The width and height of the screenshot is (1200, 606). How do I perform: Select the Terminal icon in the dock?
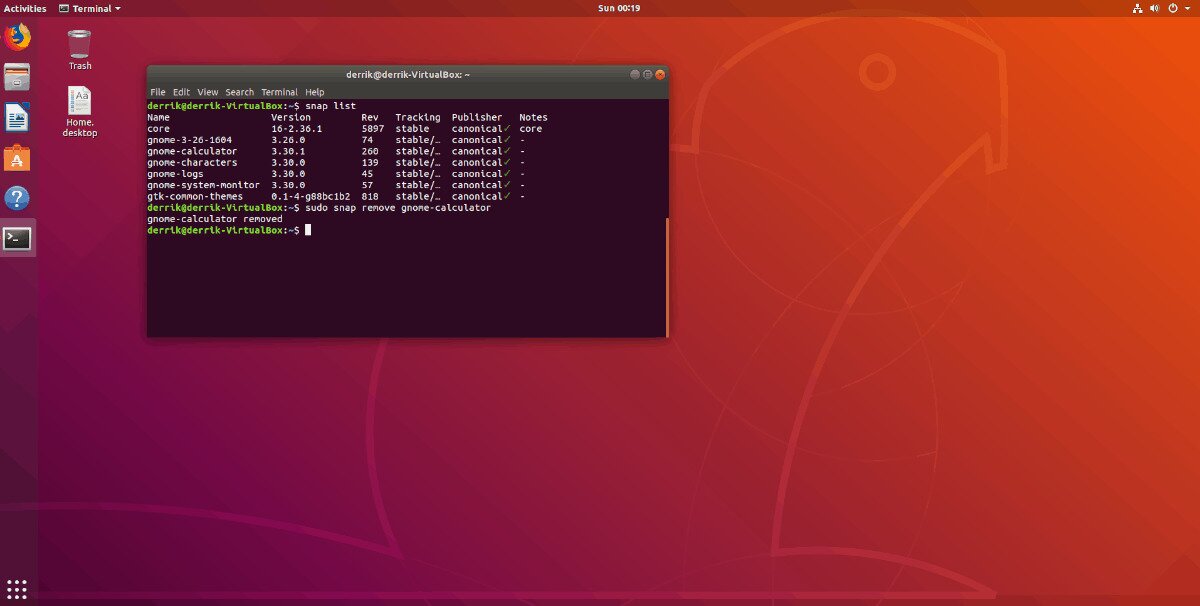(16, 238)
